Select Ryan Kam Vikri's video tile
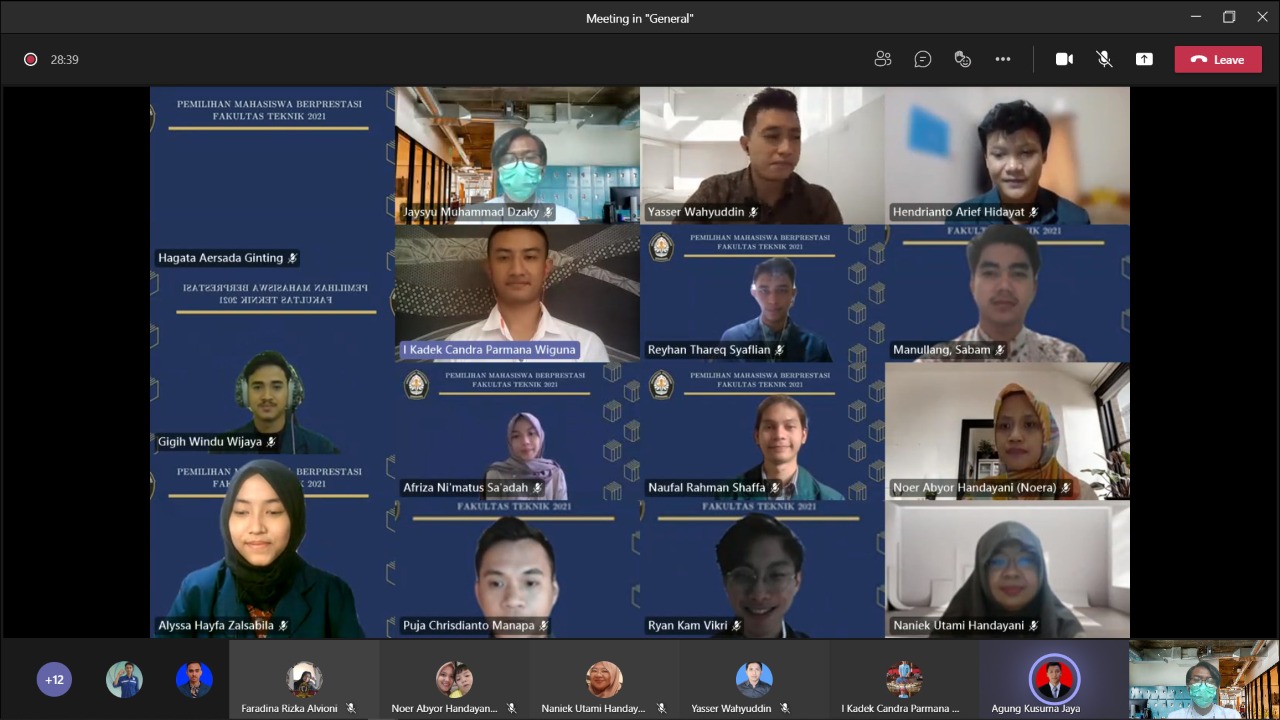Screen dimensions: 1280x720 (x=762, y=568)
